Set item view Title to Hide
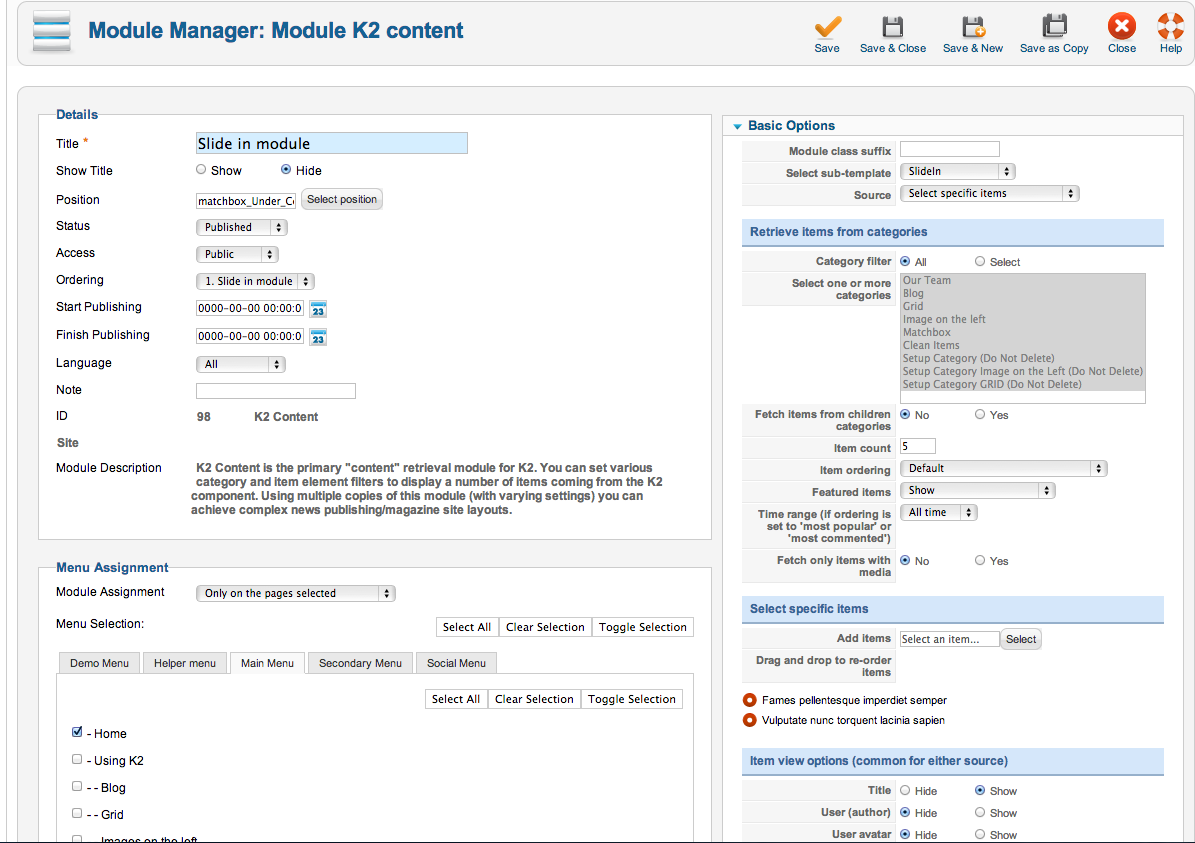 (905, 790)
